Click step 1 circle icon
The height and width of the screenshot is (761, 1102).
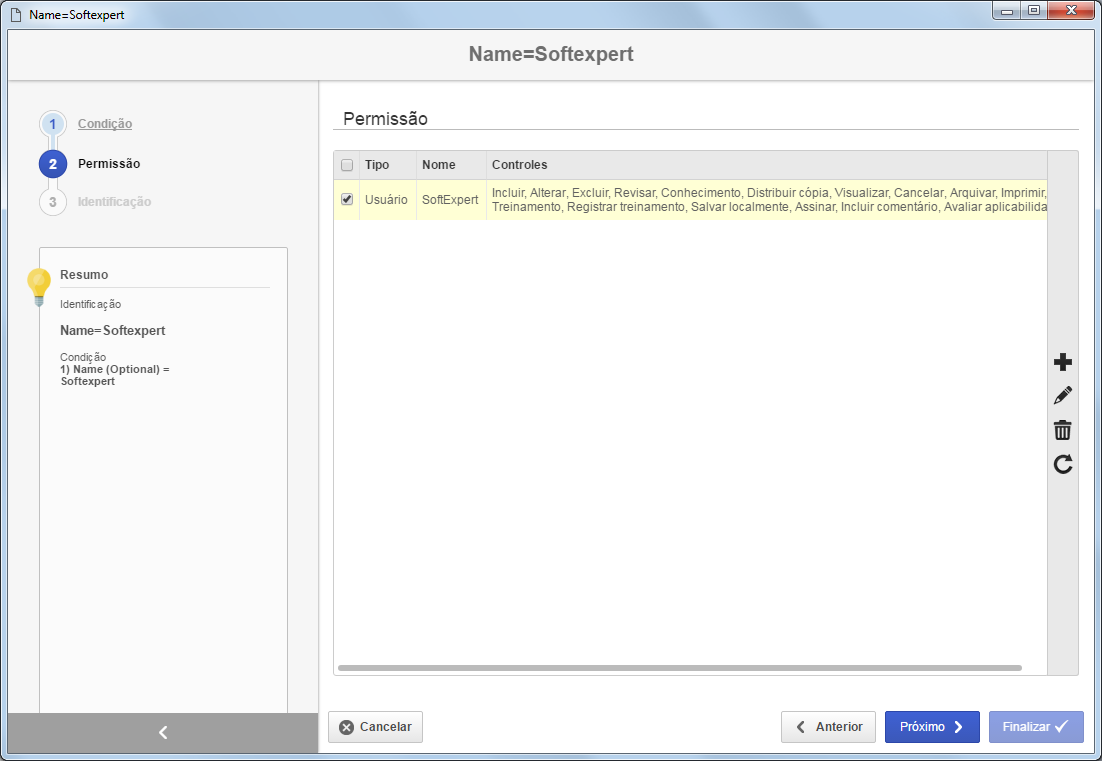(x=53, y=124)
